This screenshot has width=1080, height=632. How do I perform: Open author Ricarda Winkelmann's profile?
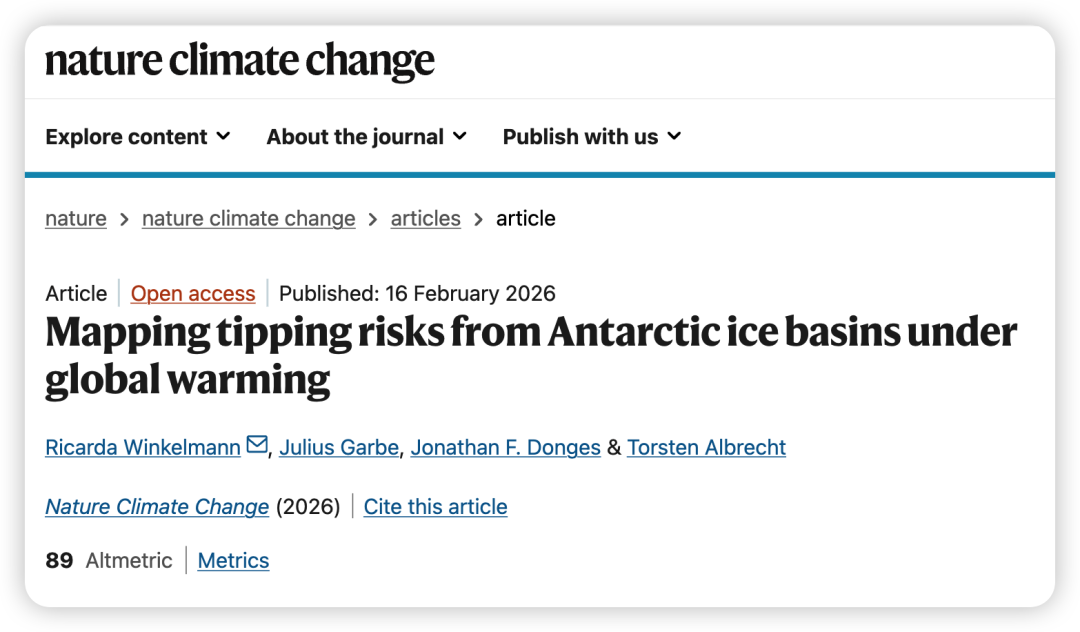(143, 447)
